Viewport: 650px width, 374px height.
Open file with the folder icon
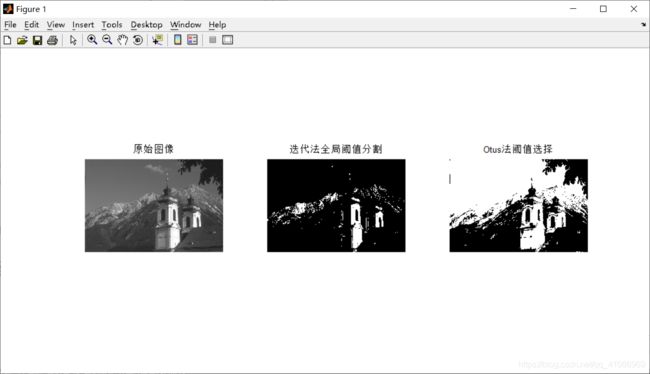[22, 40]
